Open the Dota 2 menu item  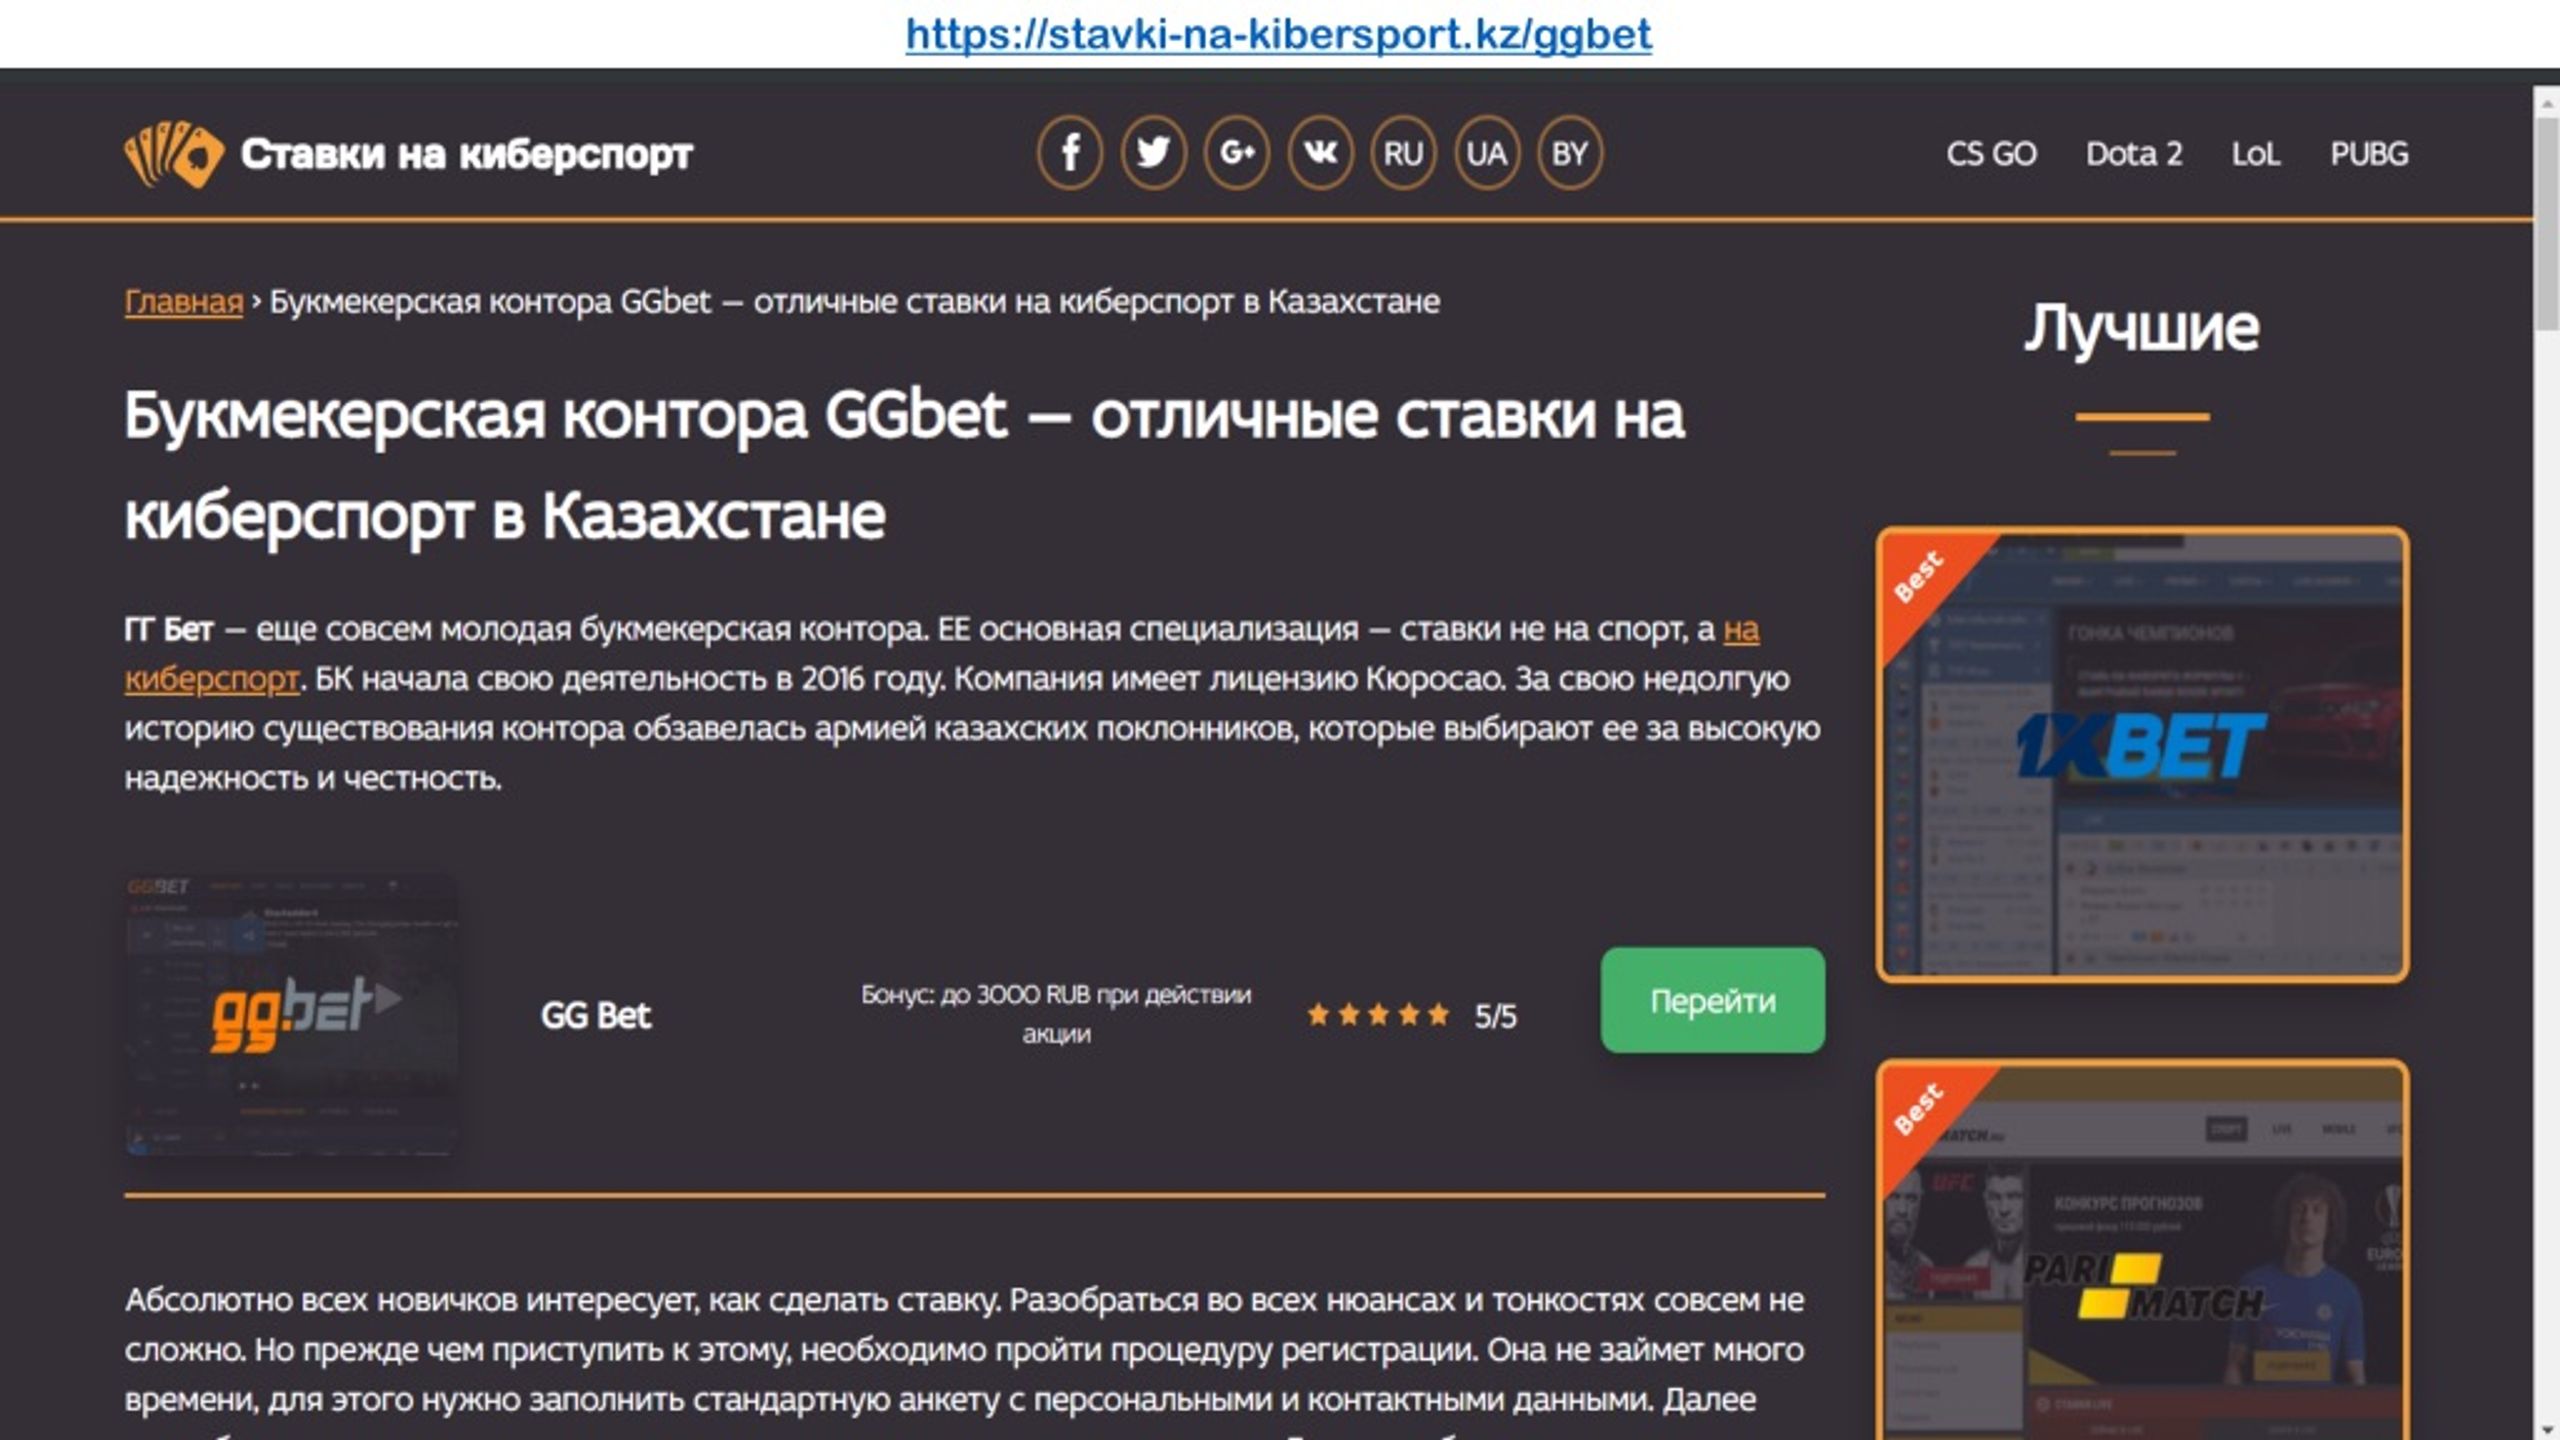pos(2134,154)
